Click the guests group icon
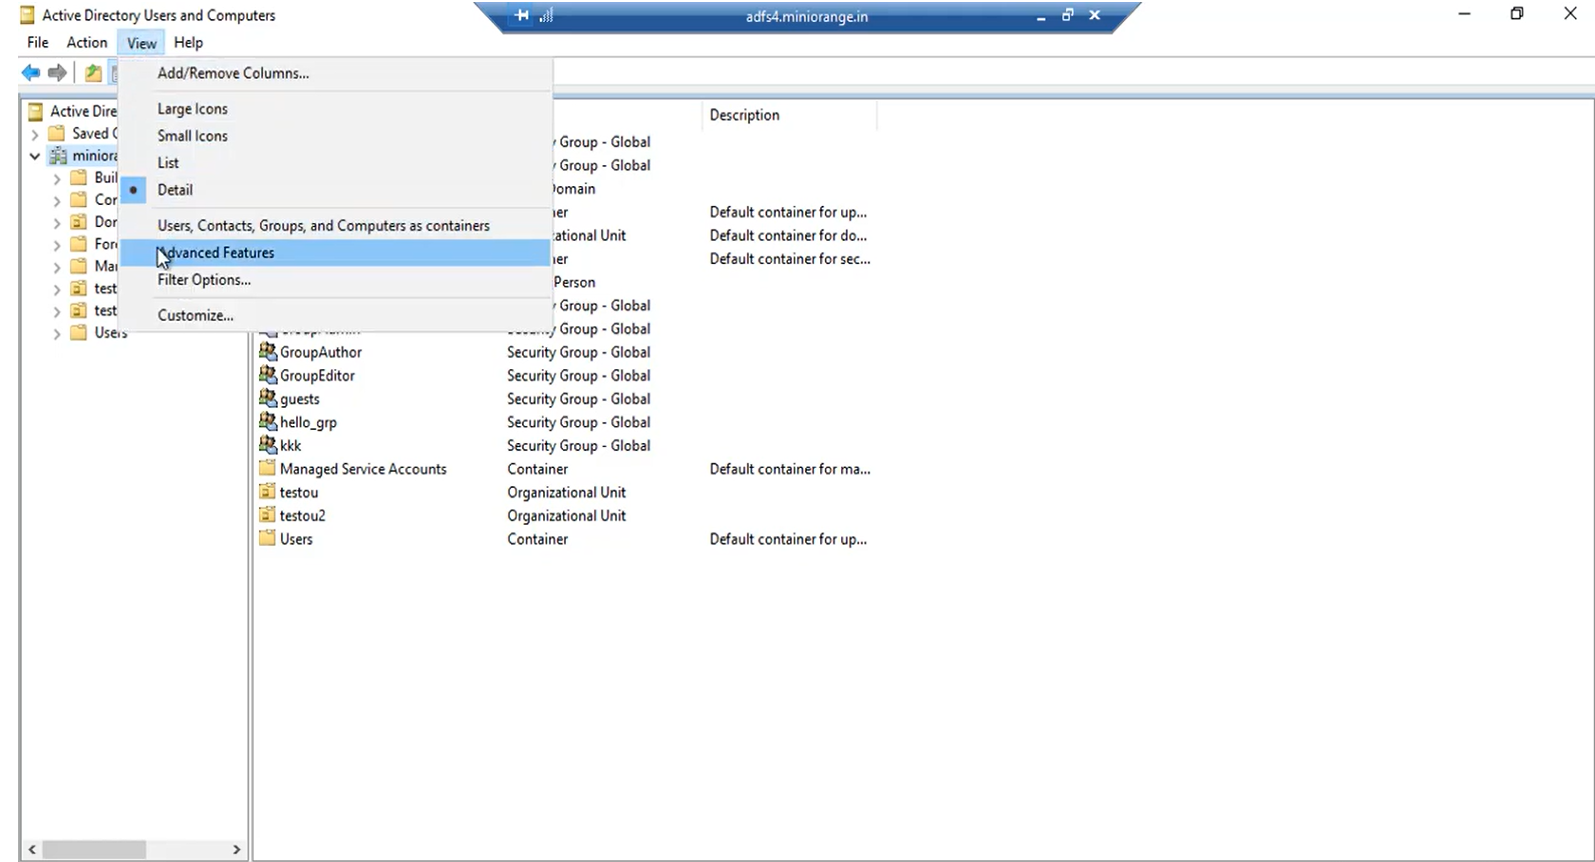Viewport: 1595px width, 862px height. pos(267,398)
